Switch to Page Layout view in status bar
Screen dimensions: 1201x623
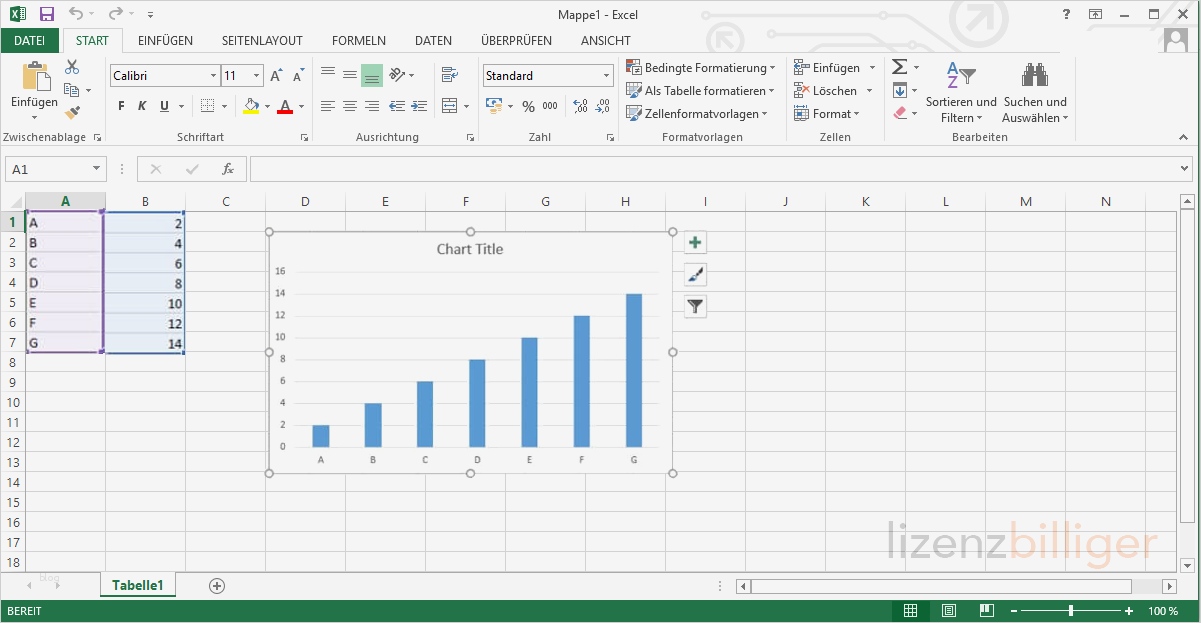tap(948, 611)
